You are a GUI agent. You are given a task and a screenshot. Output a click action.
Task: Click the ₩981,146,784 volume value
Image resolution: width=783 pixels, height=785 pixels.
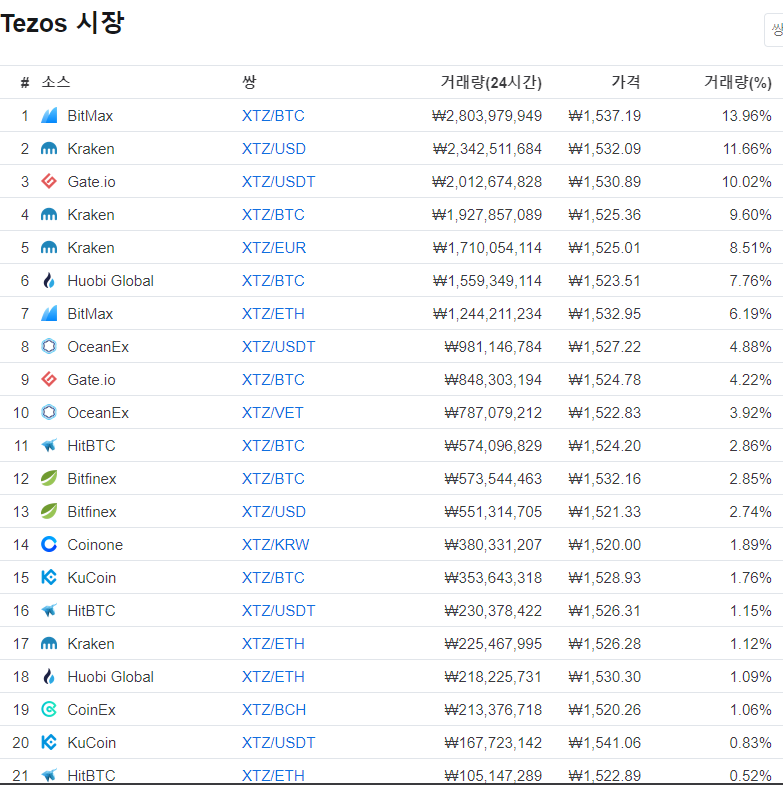coord(493,346)
